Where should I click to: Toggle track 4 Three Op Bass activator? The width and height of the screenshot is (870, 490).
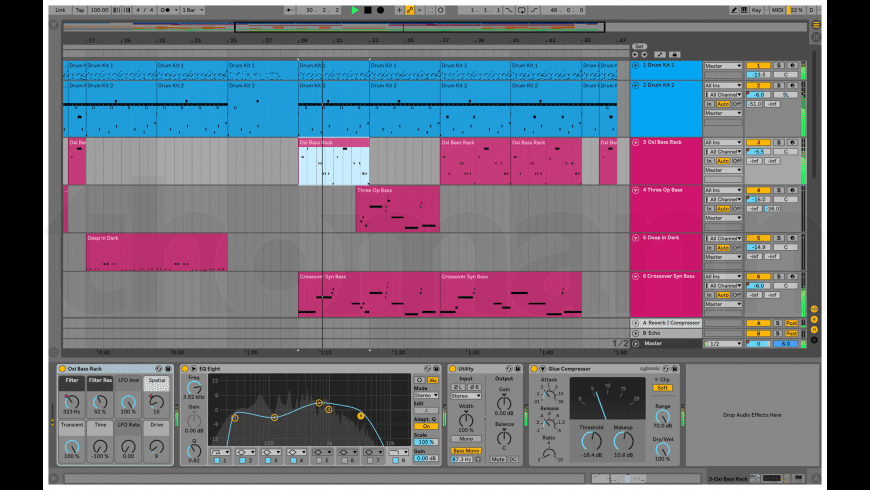click(x=758, y=190)
